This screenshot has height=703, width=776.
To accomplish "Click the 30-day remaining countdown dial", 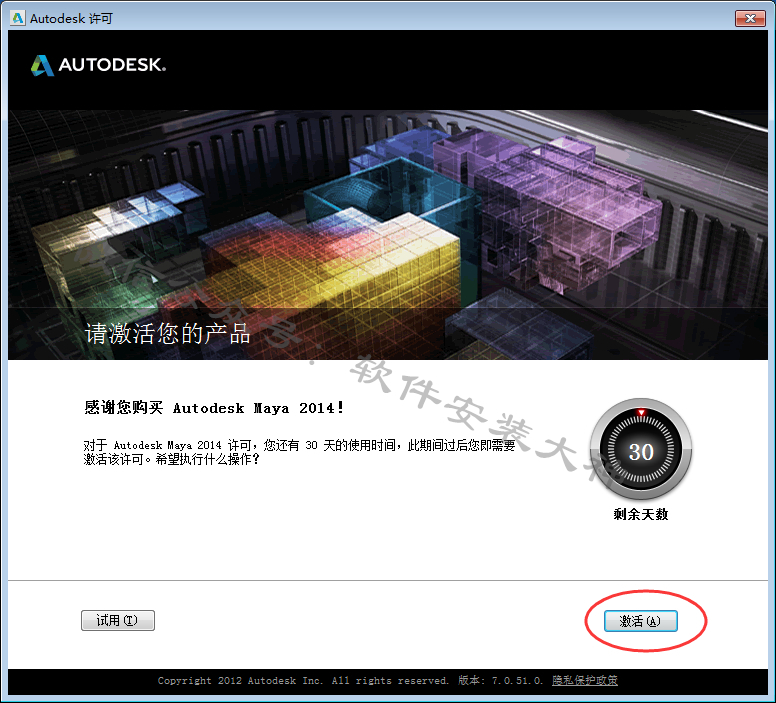I will click(641, 451).
